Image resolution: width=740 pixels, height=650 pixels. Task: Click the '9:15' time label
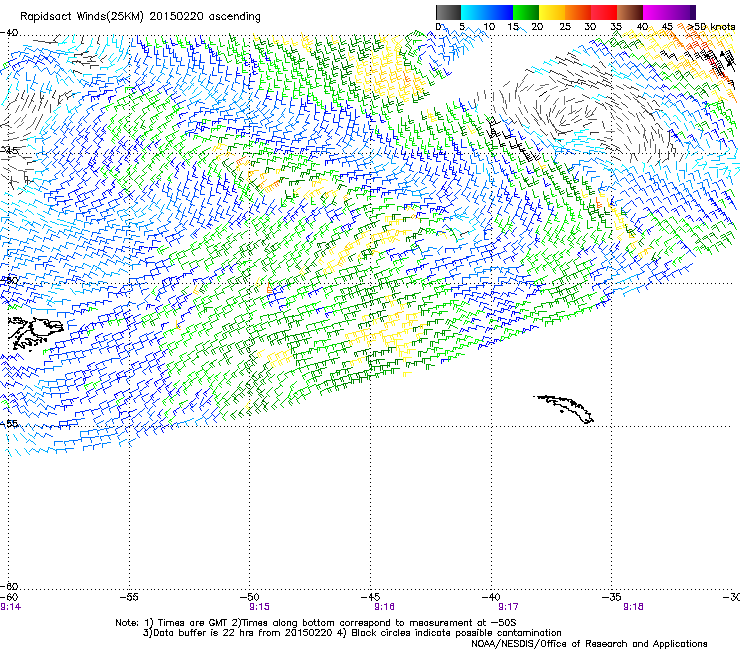259,607
